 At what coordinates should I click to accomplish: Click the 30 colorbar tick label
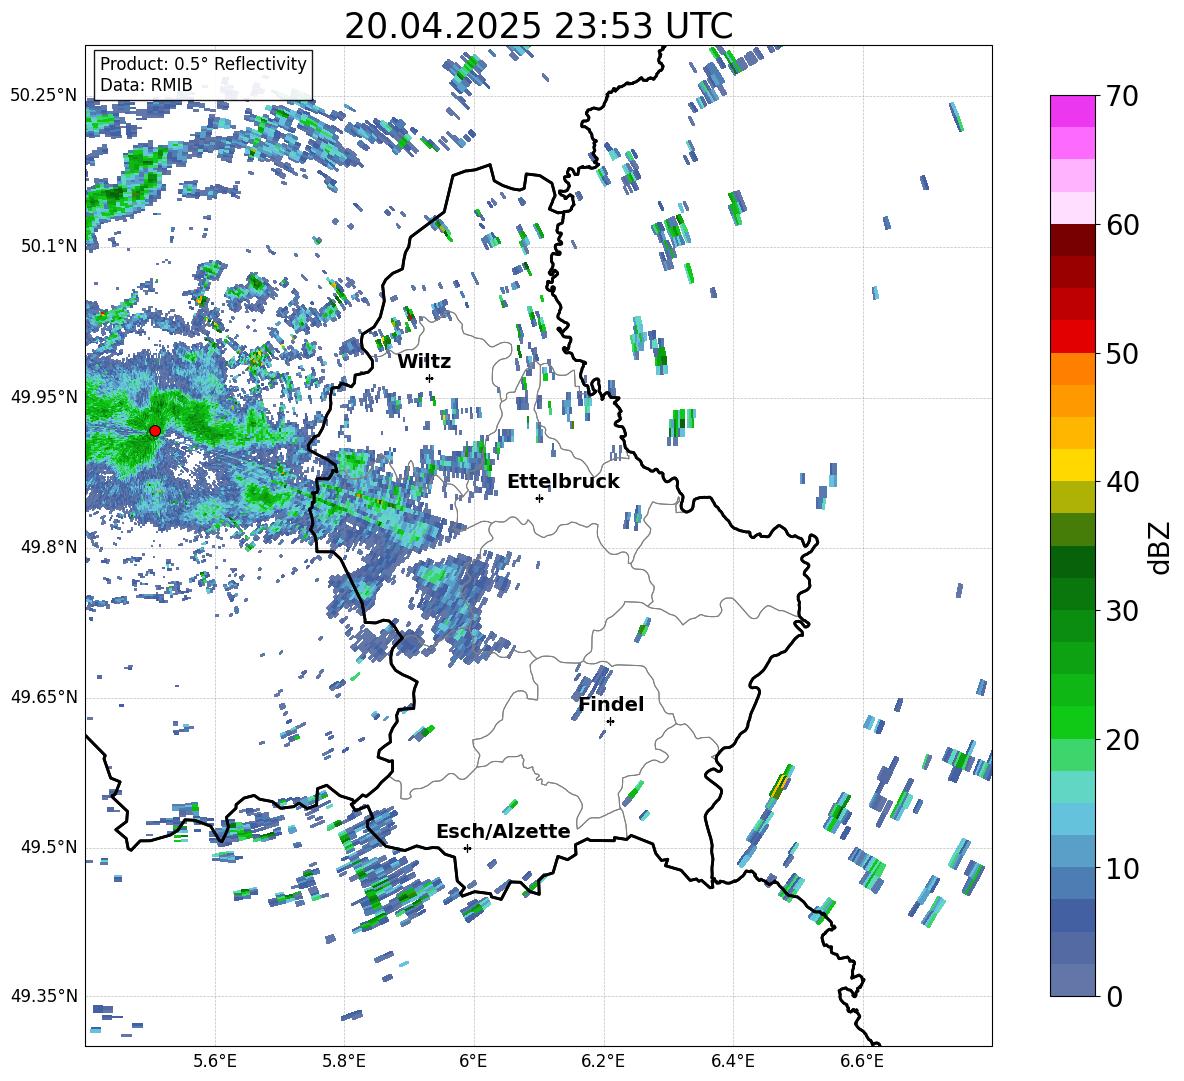click(1122, 611)
